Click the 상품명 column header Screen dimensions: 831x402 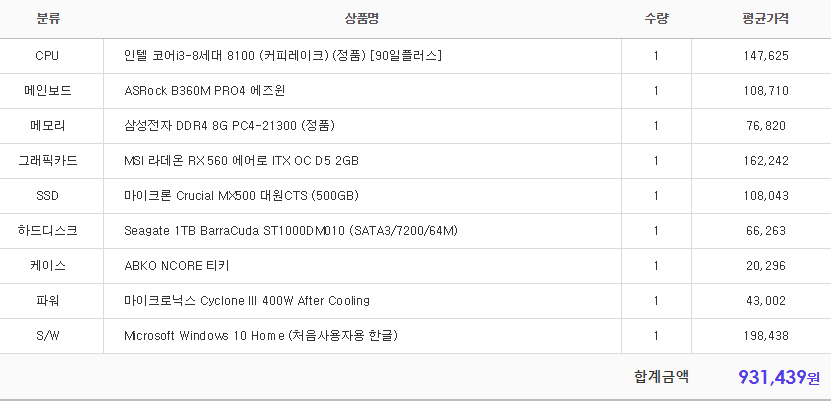pos(361,18)
